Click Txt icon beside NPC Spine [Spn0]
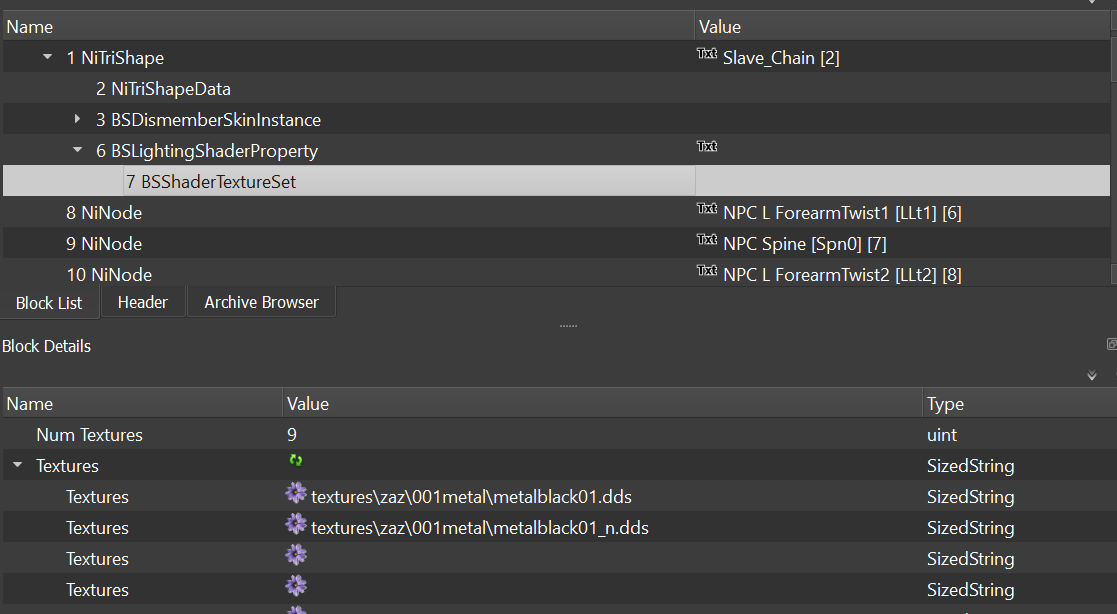Viewport: 1117px width, 614px height. point(707,239)
